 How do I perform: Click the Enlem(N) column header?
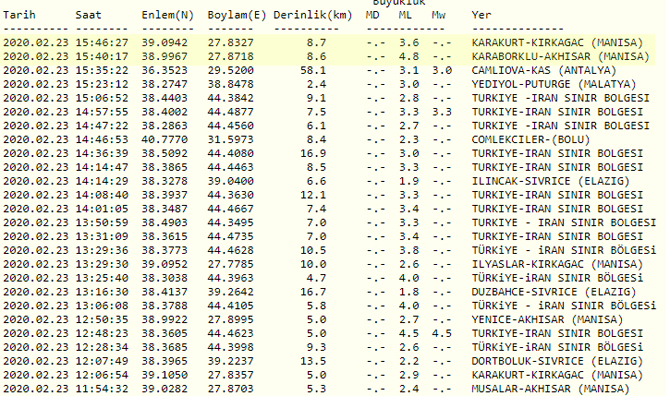pos(168,15)
